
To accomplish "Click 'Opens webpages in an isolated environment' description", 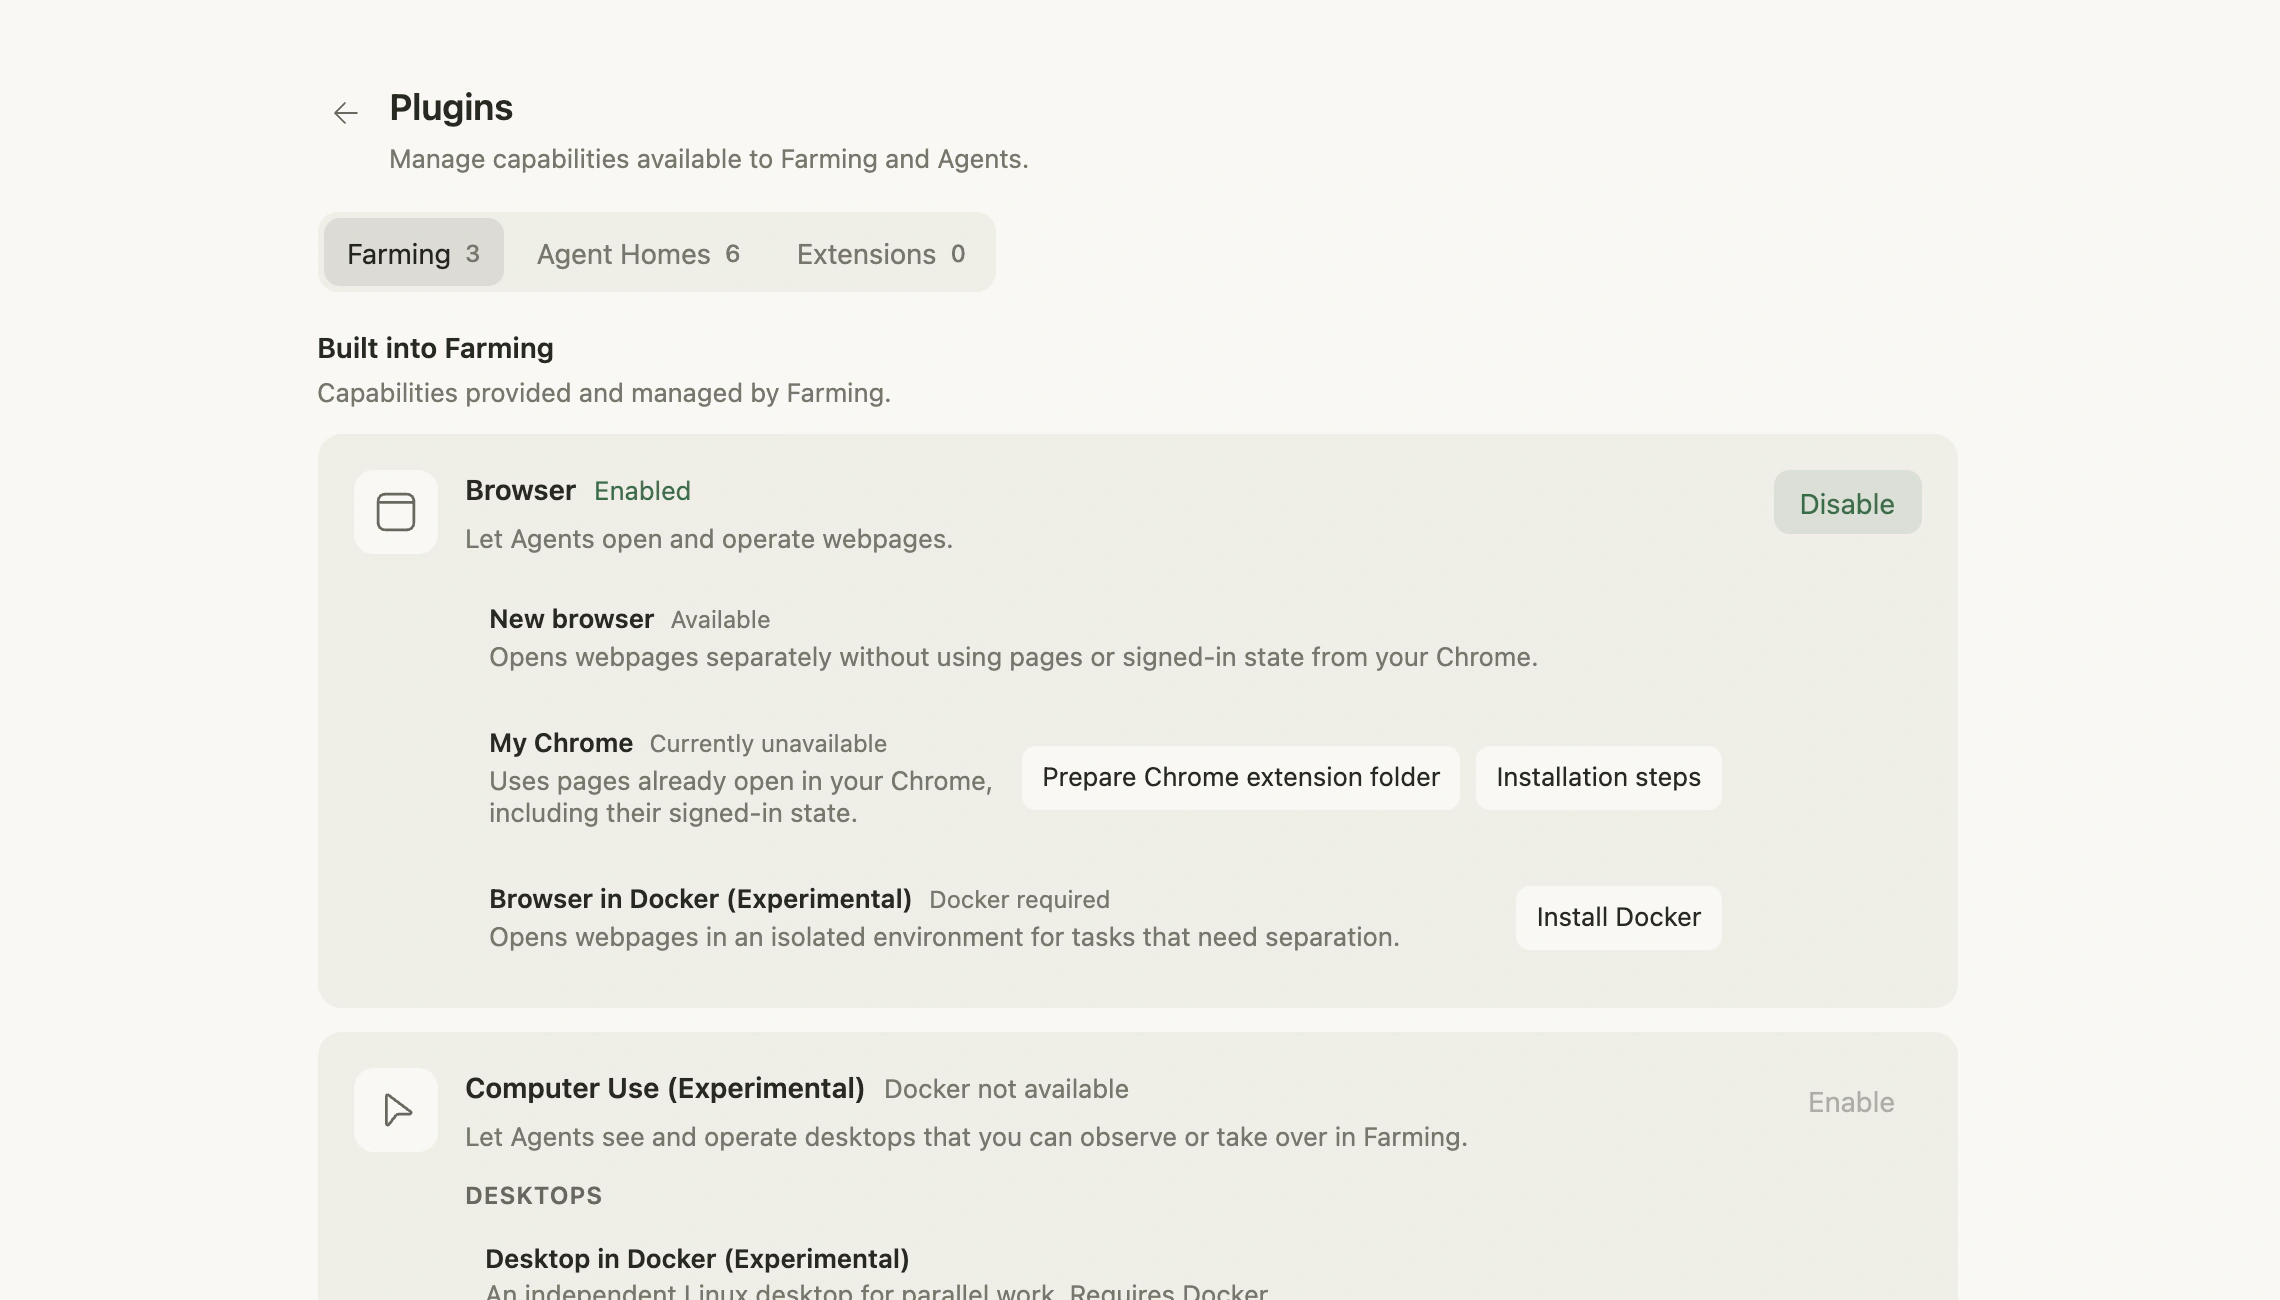I will point(944,937).
